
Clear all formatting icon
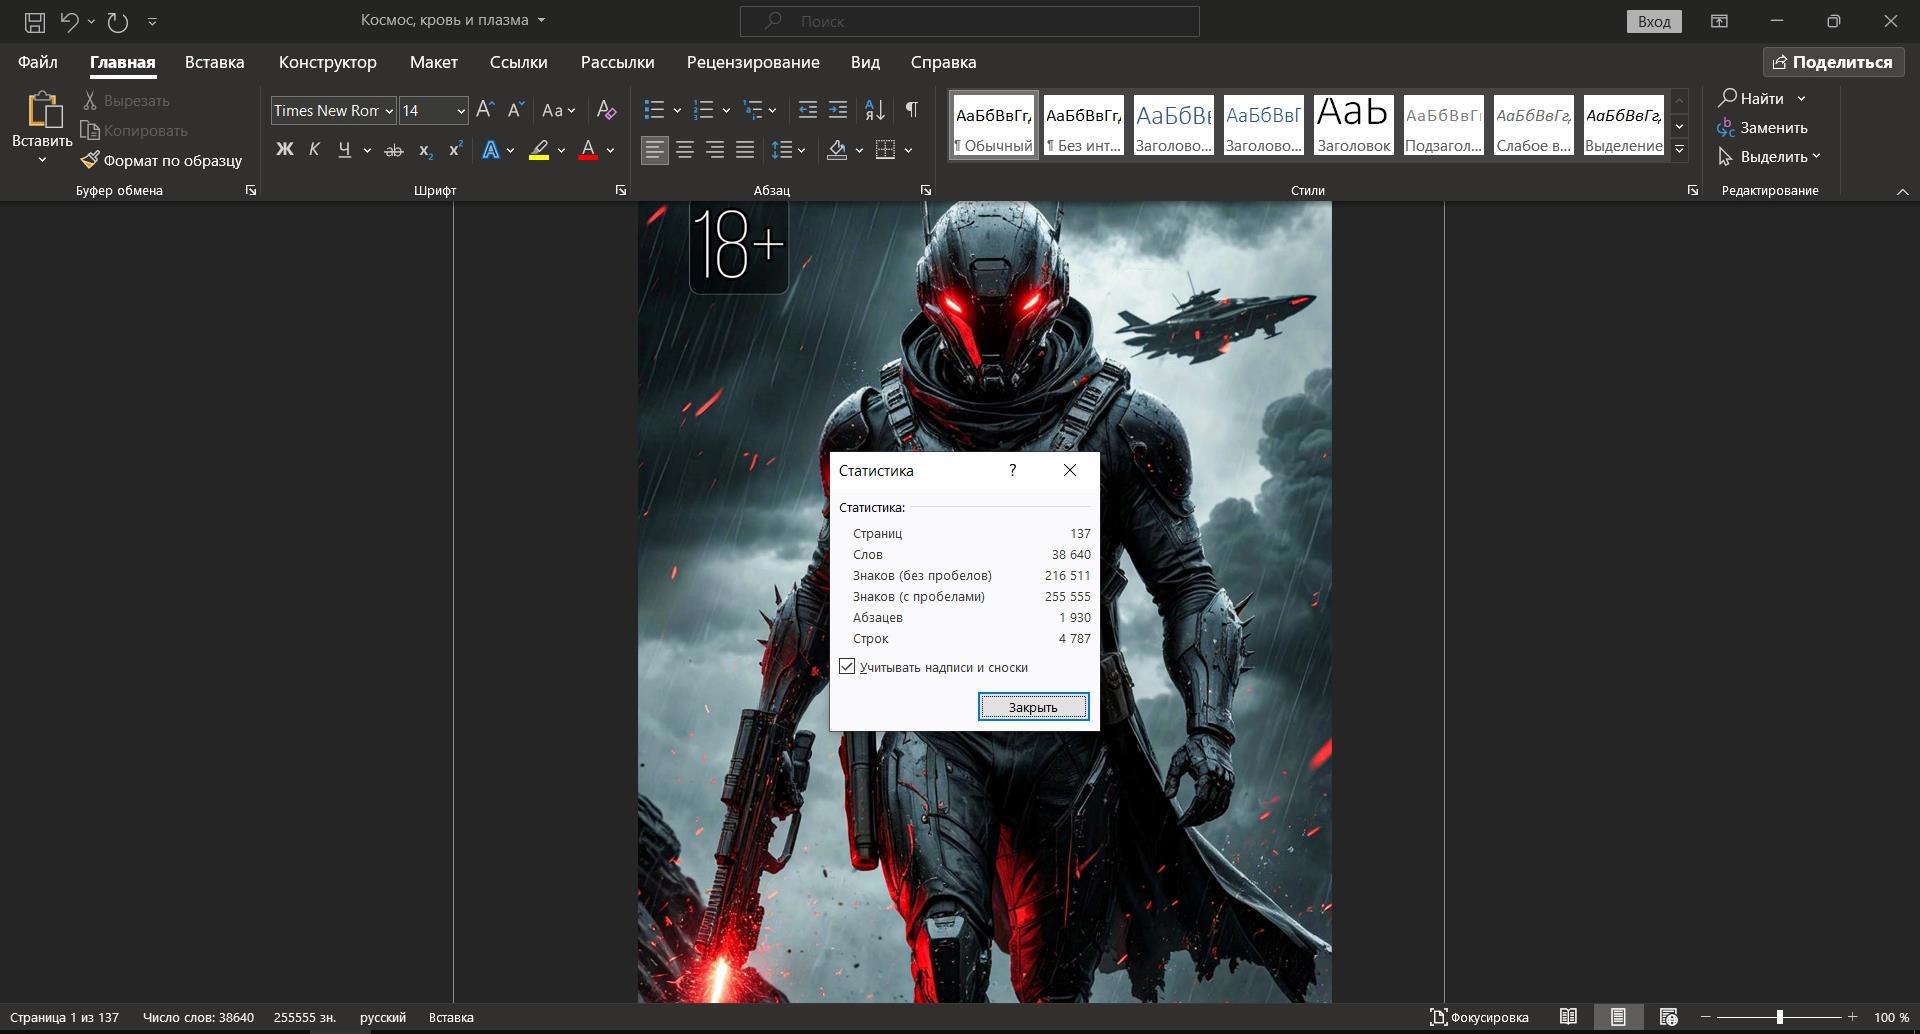[606, 110]
